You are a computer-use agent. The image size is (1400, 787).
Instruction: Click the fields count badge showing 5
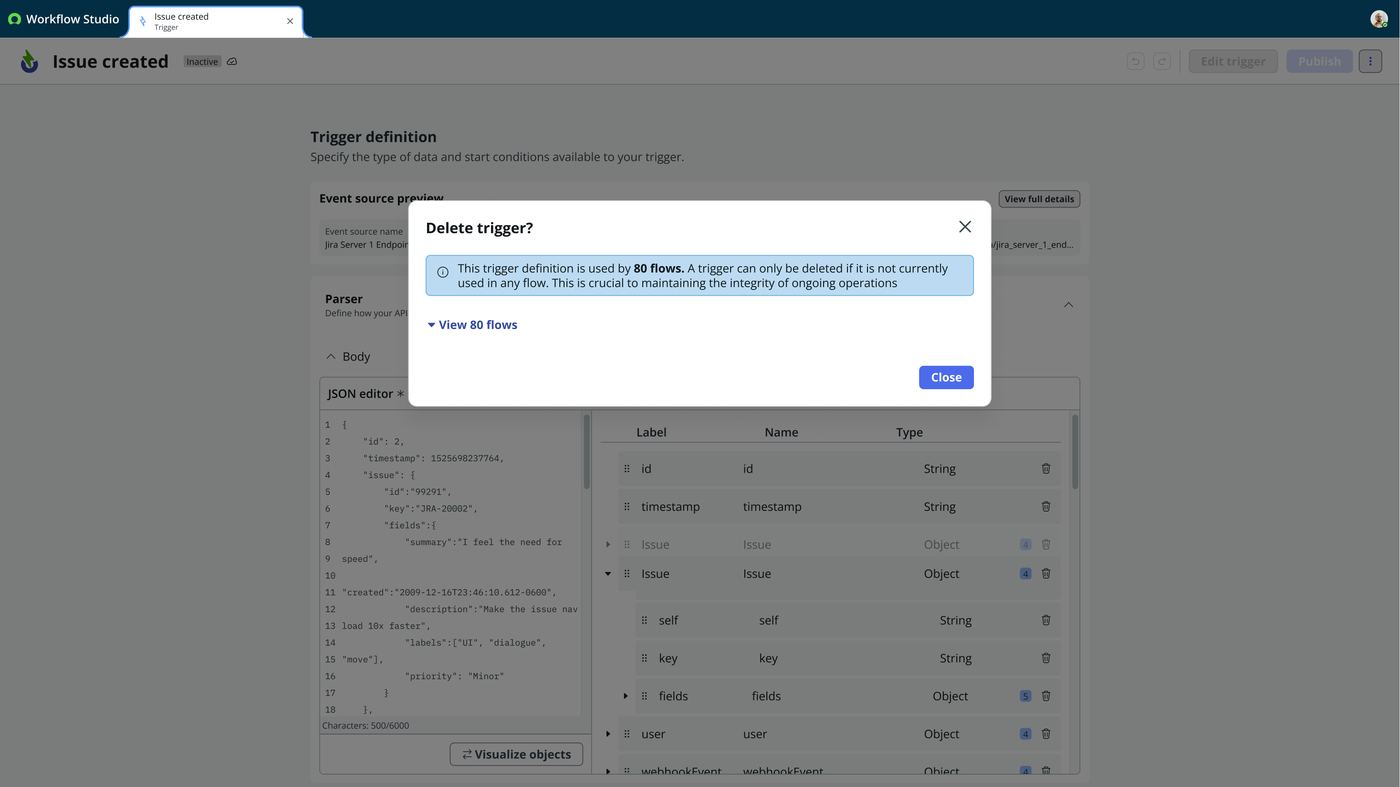tap(1025, 696)
